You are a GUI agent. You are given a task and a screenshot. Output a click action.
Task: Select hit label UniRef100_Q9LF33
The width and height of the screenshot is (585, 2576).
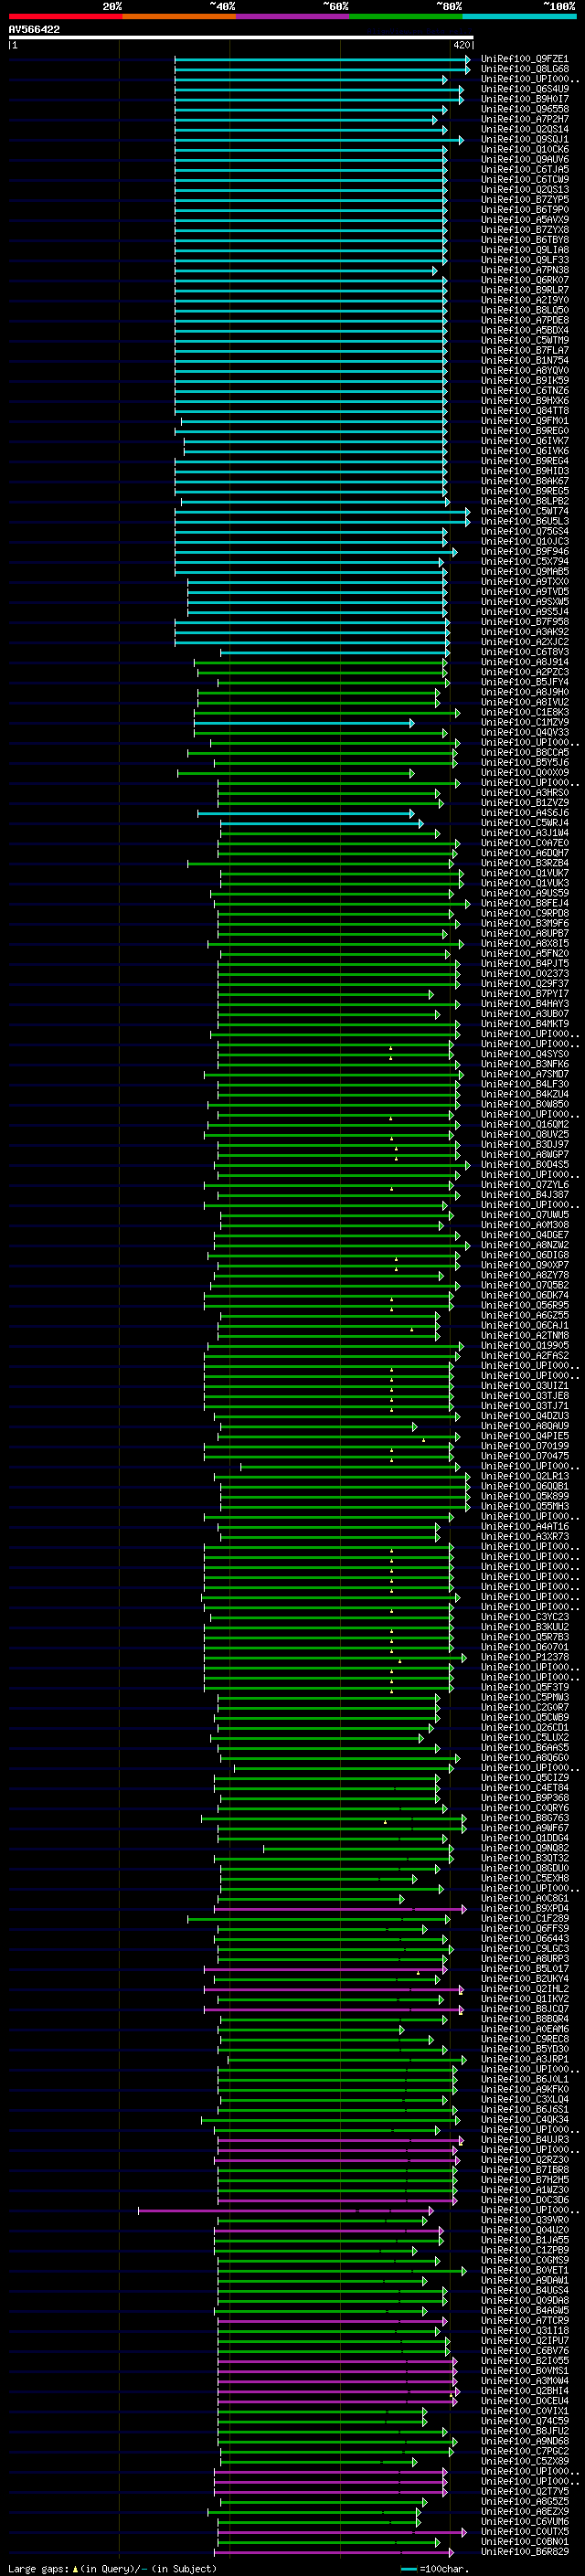524,260
